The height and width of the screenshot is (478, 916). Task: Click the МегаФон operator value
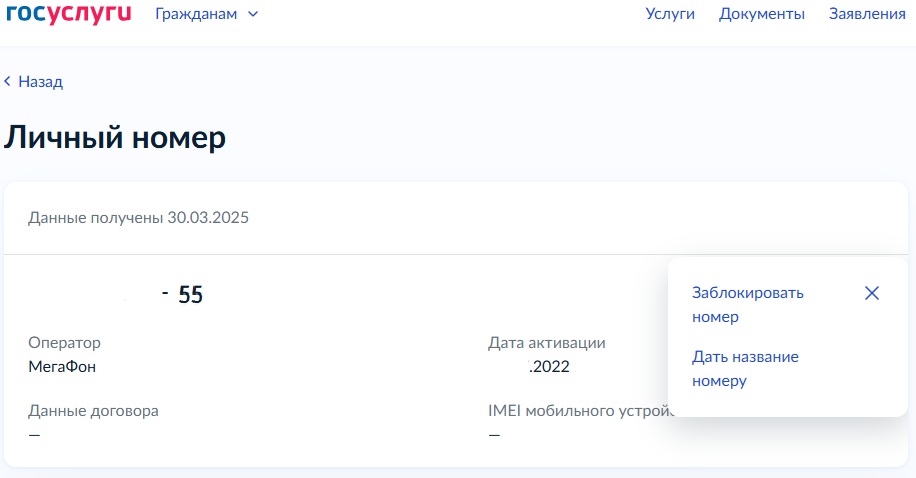(x=62, y=366)
